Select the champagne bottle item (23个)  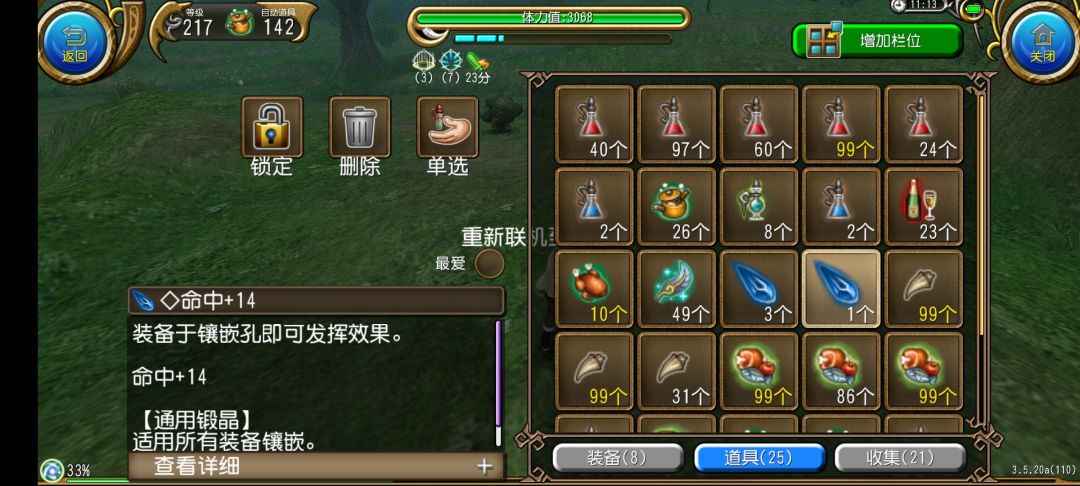point(924,206)
